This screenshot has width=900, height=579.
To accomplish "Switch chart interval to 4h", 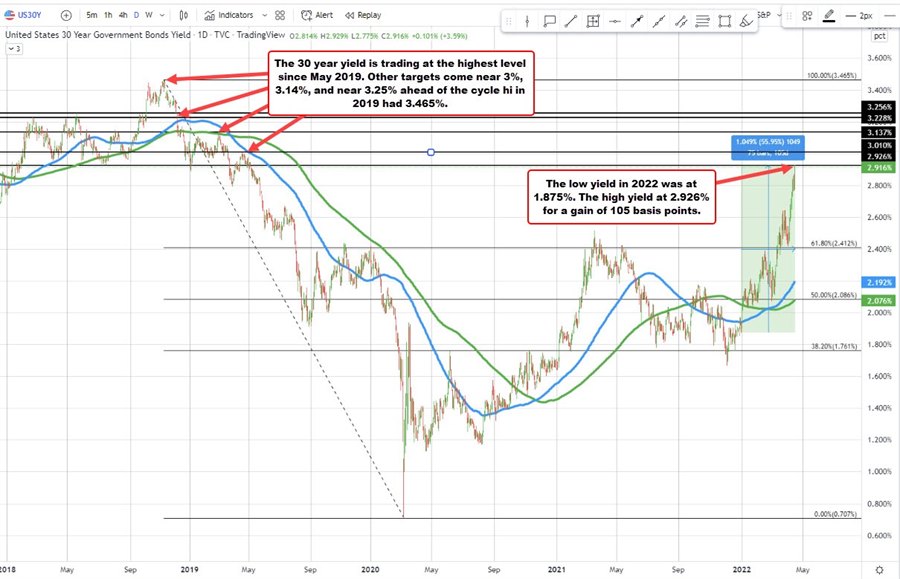I will point(122,15).
